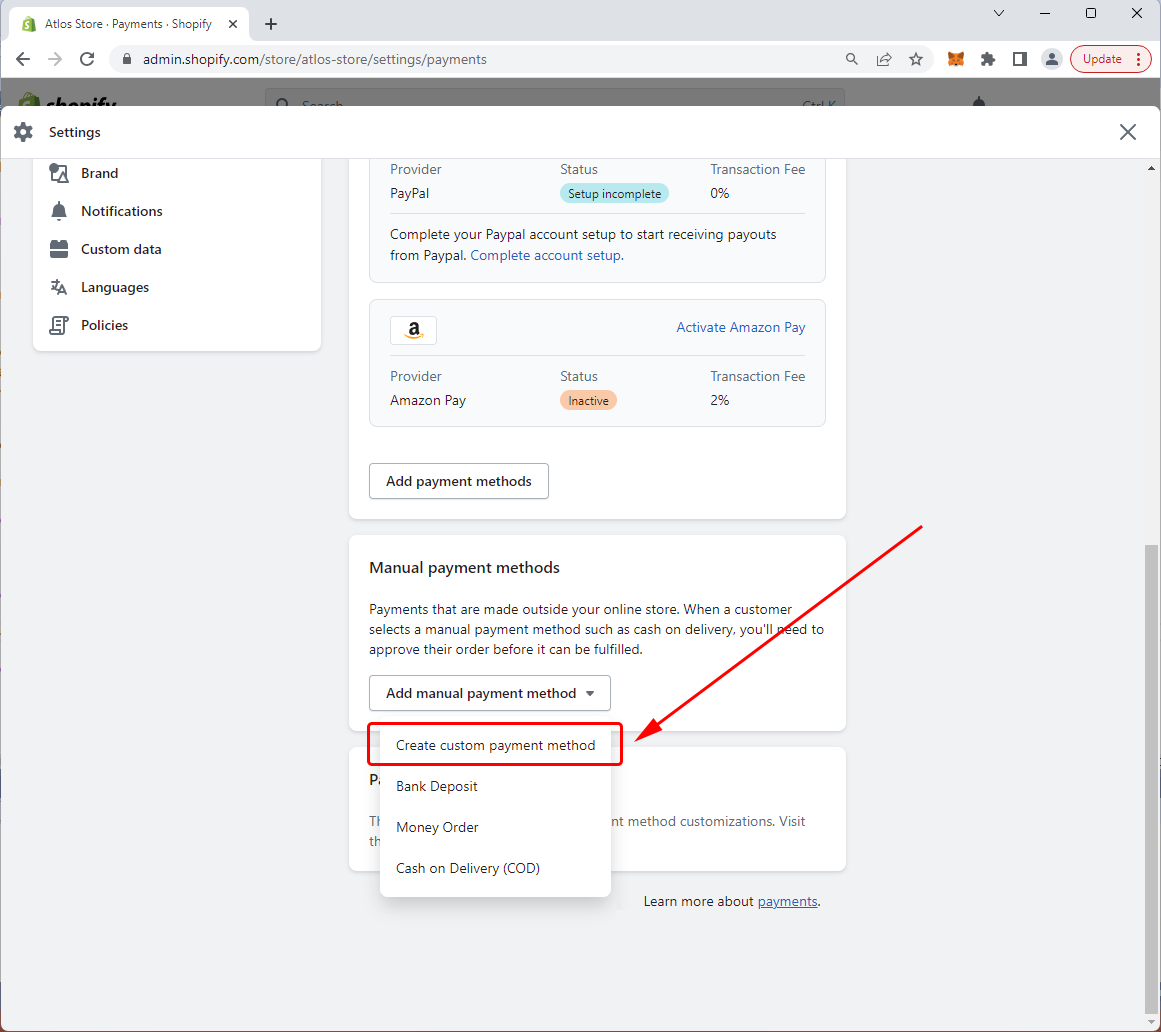Open Notifications settings

(x=121, y=211)
